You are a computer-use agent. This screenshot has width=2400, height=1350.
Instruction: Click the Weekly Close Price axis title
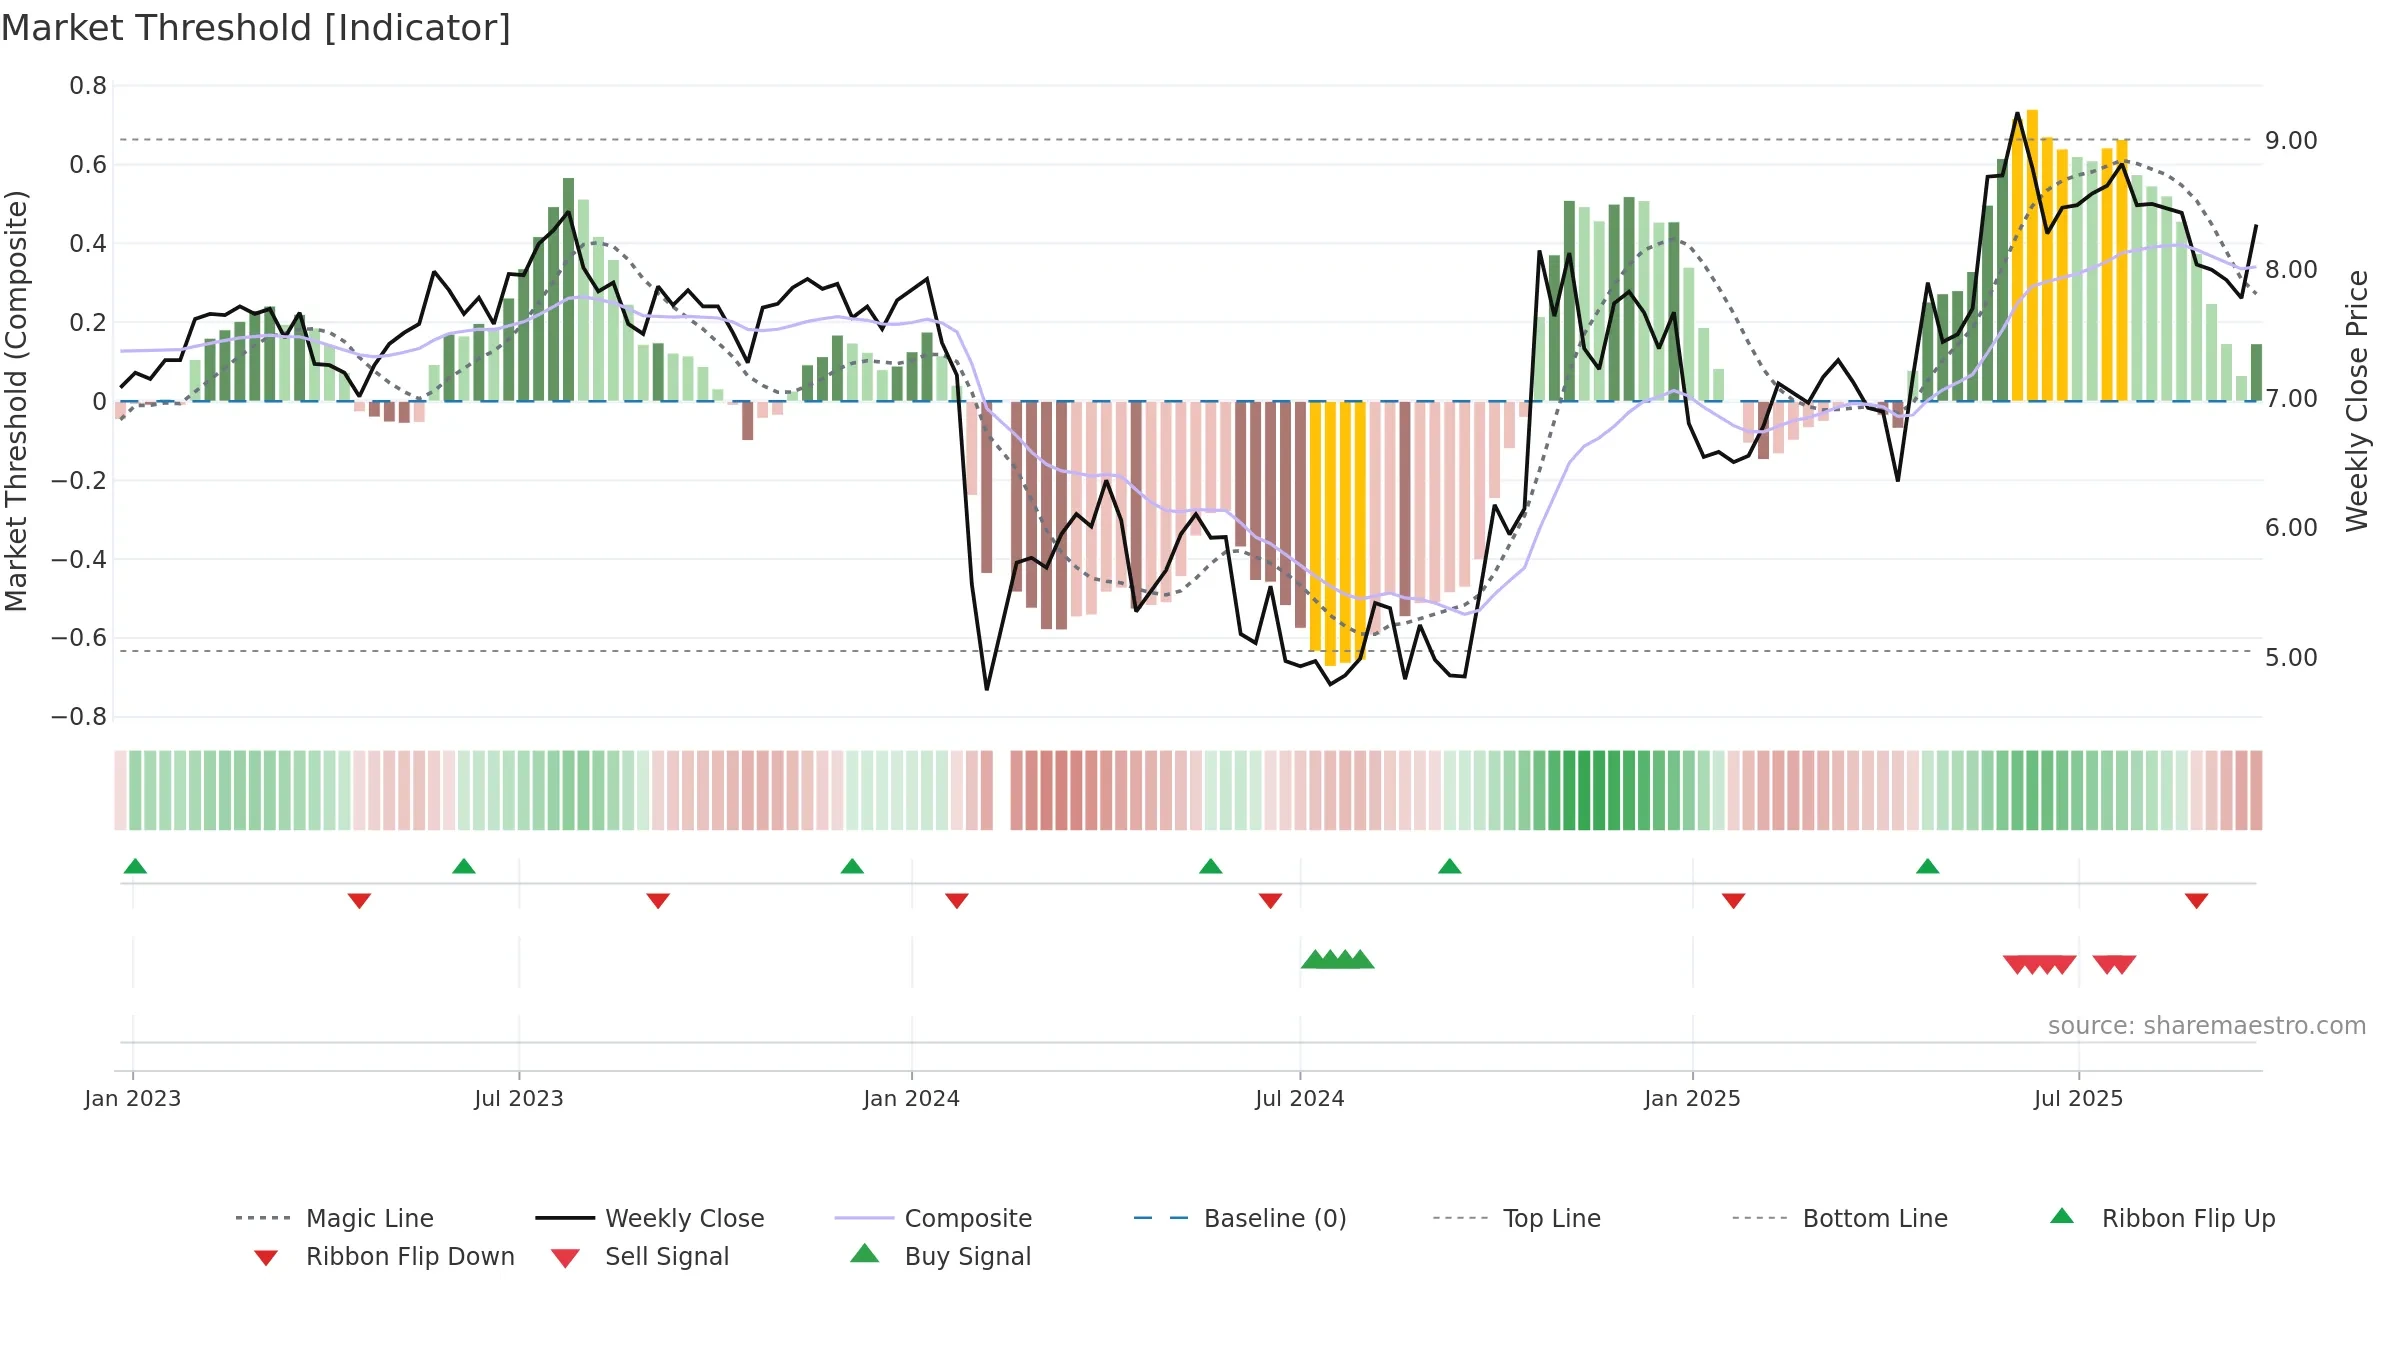click(2357, 400)
